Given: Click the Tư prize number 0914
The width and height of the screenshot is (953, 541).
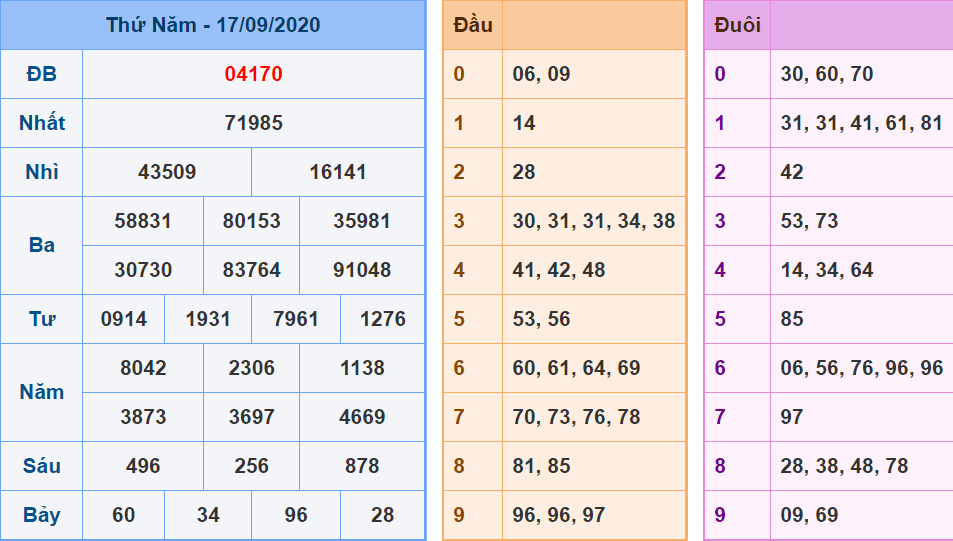Looking at the screenshot, I should point(124,319).
